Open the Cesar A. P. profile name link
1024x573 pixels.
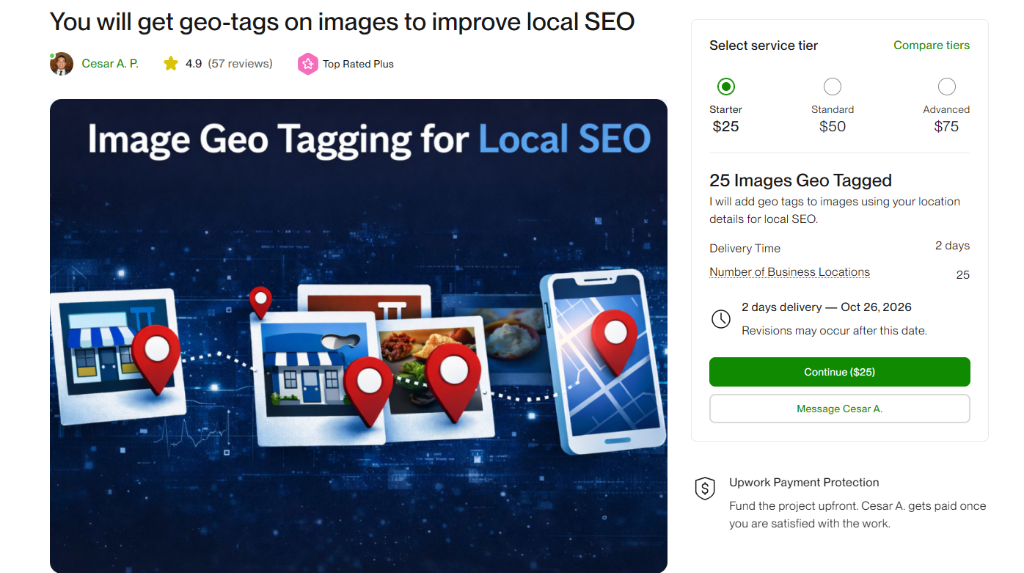tap(110, 63)
